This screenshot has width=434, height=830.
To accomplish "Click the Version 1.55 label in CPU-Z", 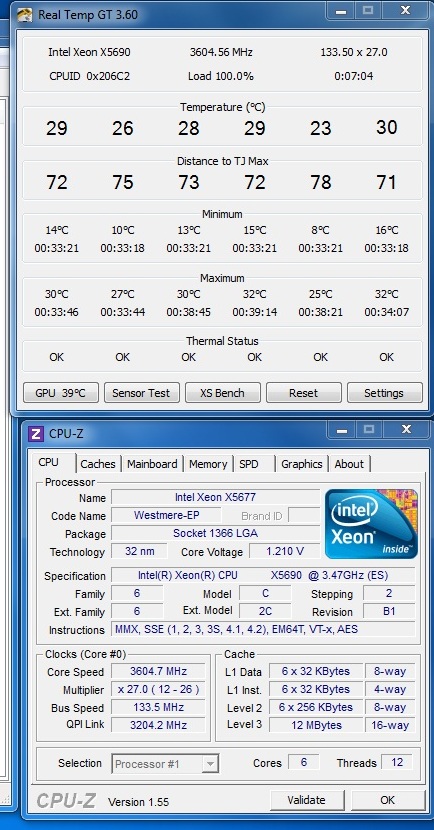I will click(x=139, y=802).
